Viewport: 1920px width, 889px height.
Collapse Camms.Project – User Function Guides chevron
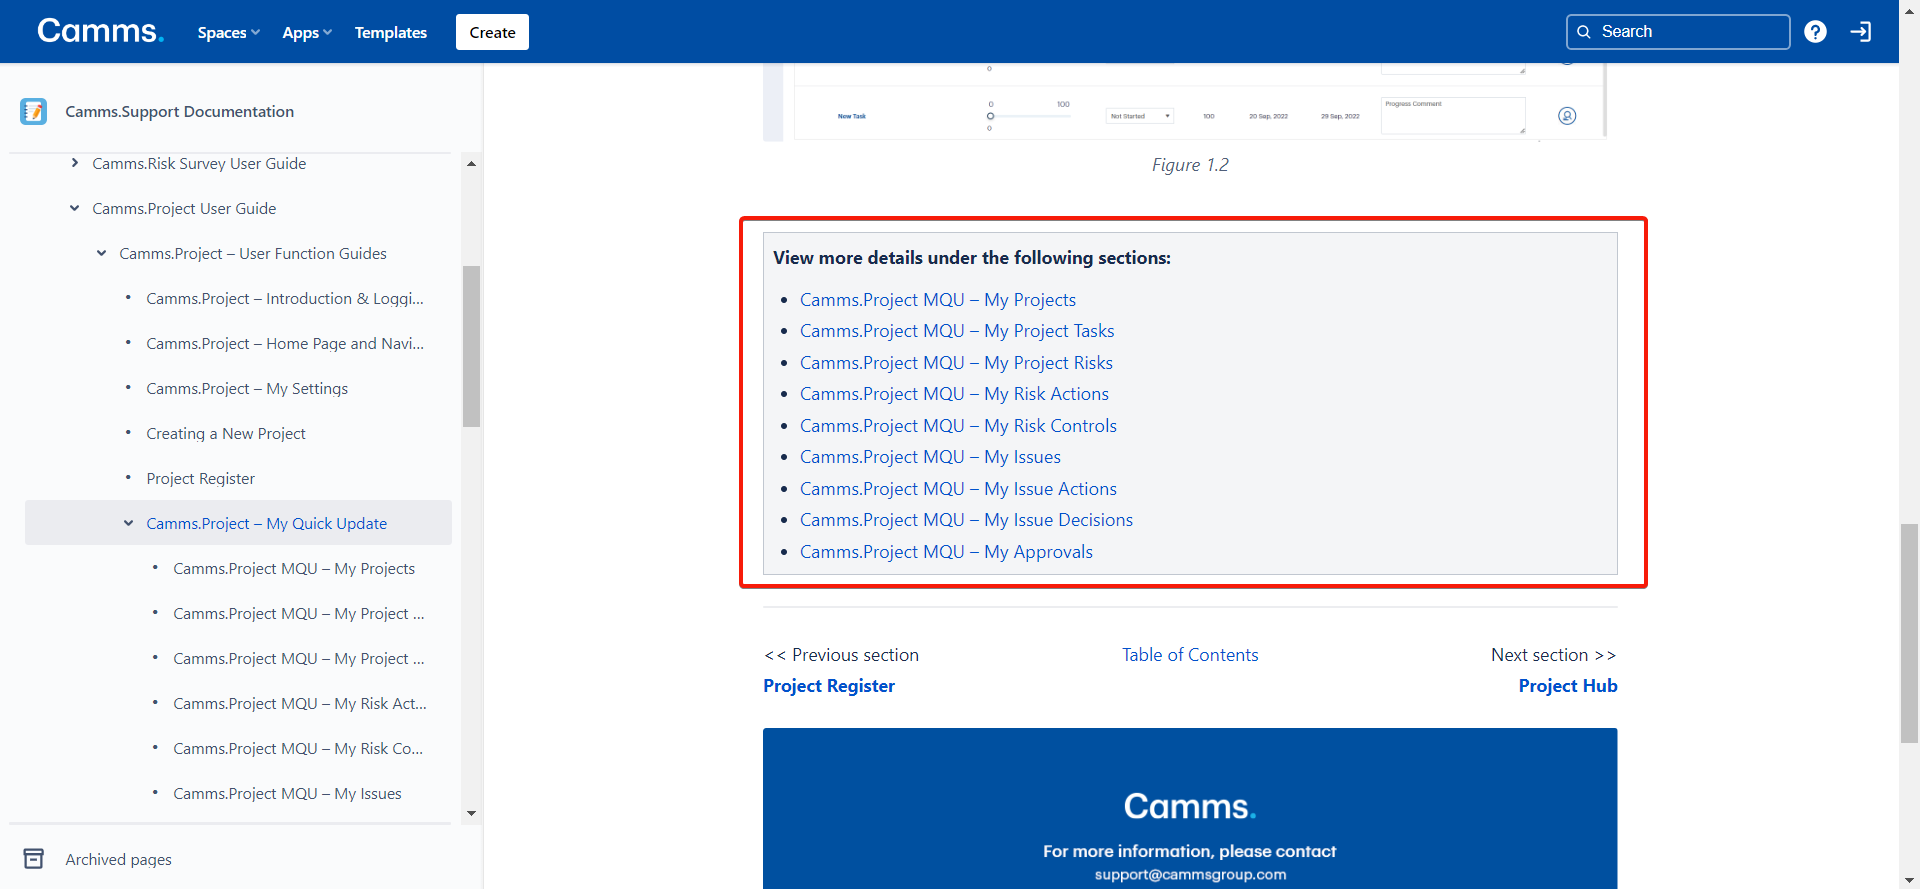pyautogui.click(x=101, y=253)
